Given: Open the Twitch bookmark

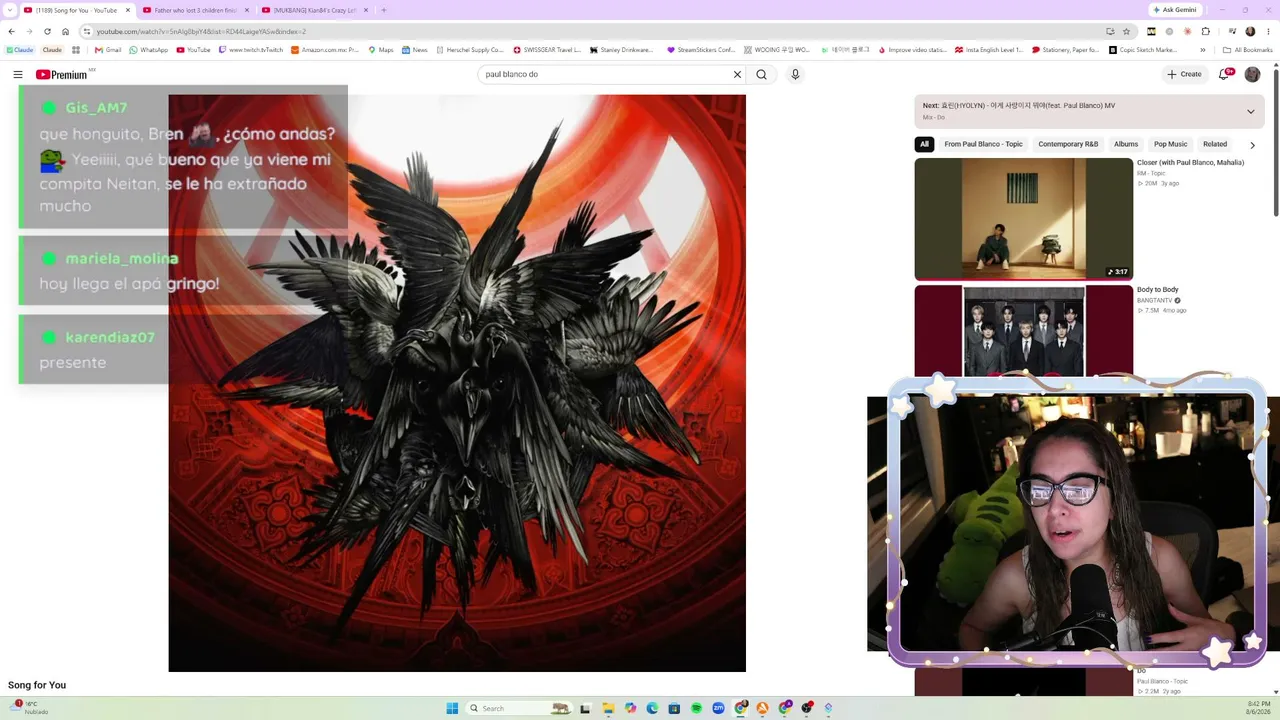Looking at the screenshot, I should click(x=250, y=50).
